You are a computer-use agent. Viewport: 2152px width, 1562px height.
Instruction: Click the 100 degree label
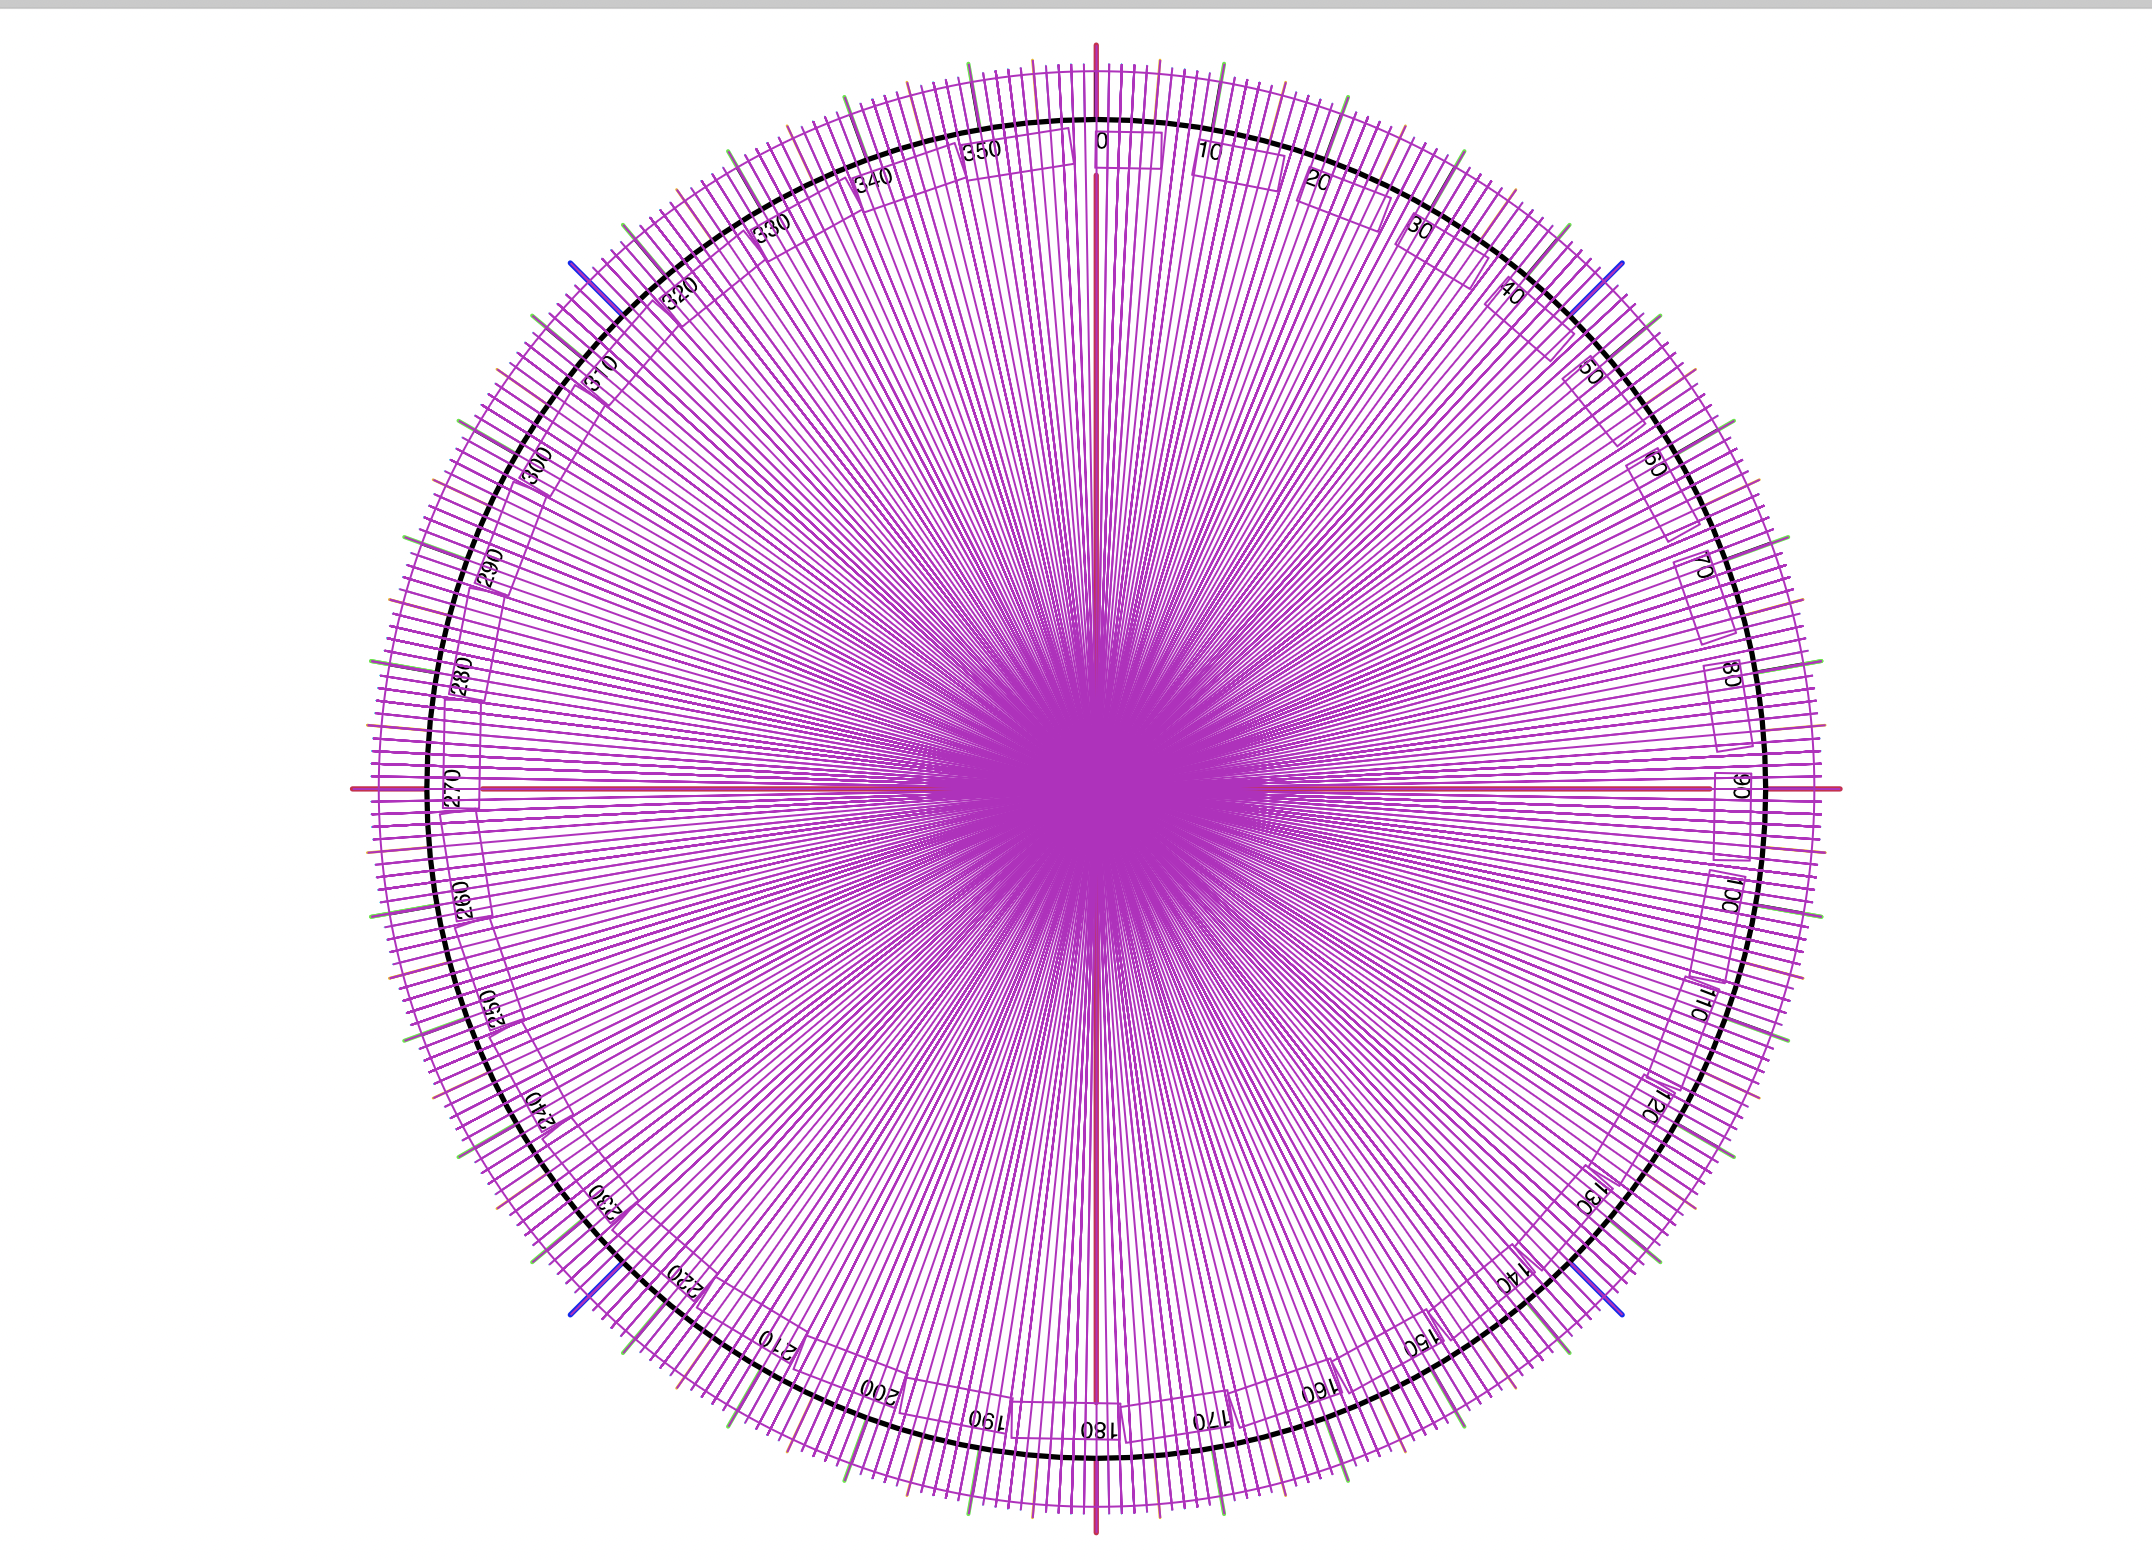click(x=1732, y=897)
